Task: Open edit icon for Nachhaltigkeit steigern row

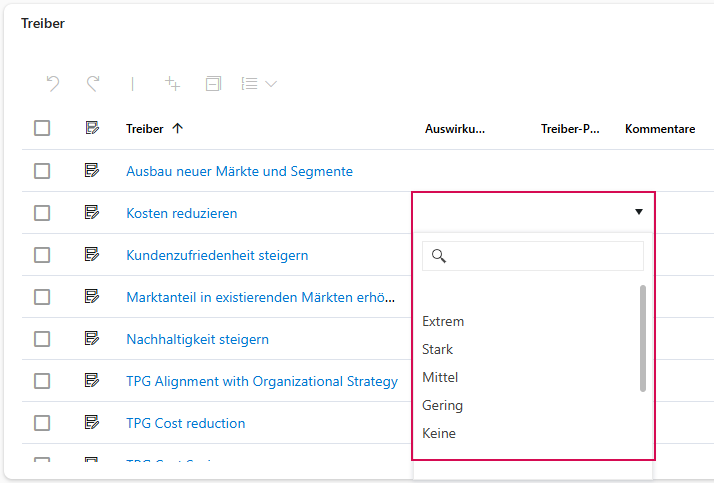Action: pyautogui.click(x=92, y=338)
